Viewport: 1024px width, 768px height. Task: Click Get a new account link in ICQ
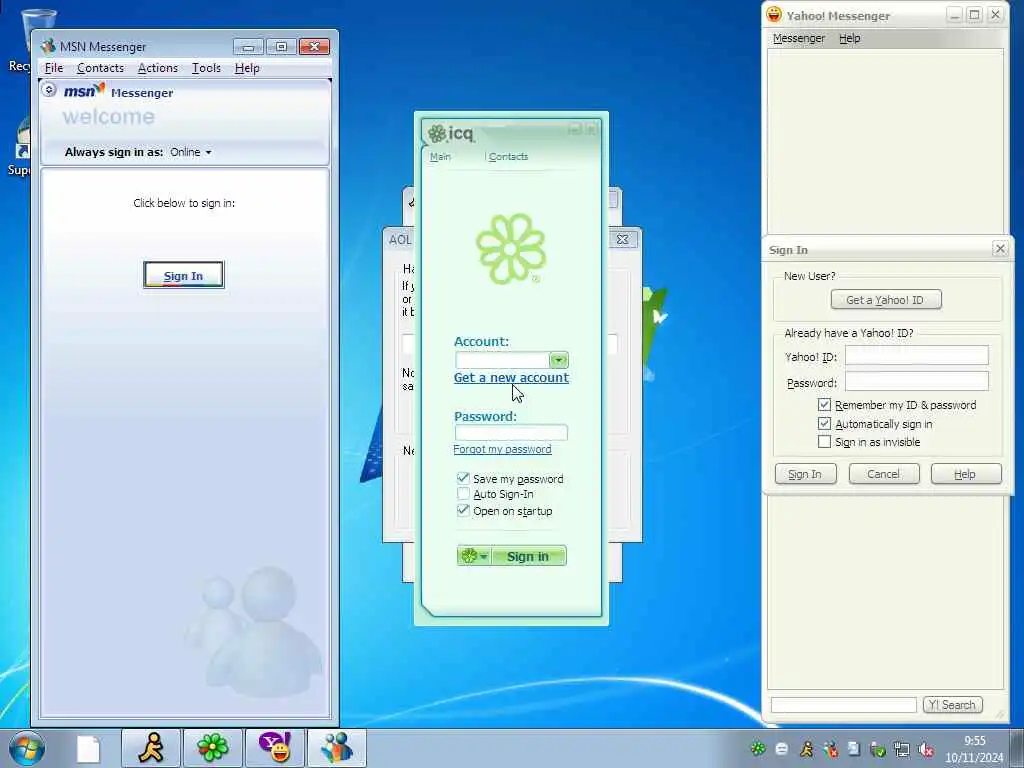pyautogui.click(x=511, y=377)
